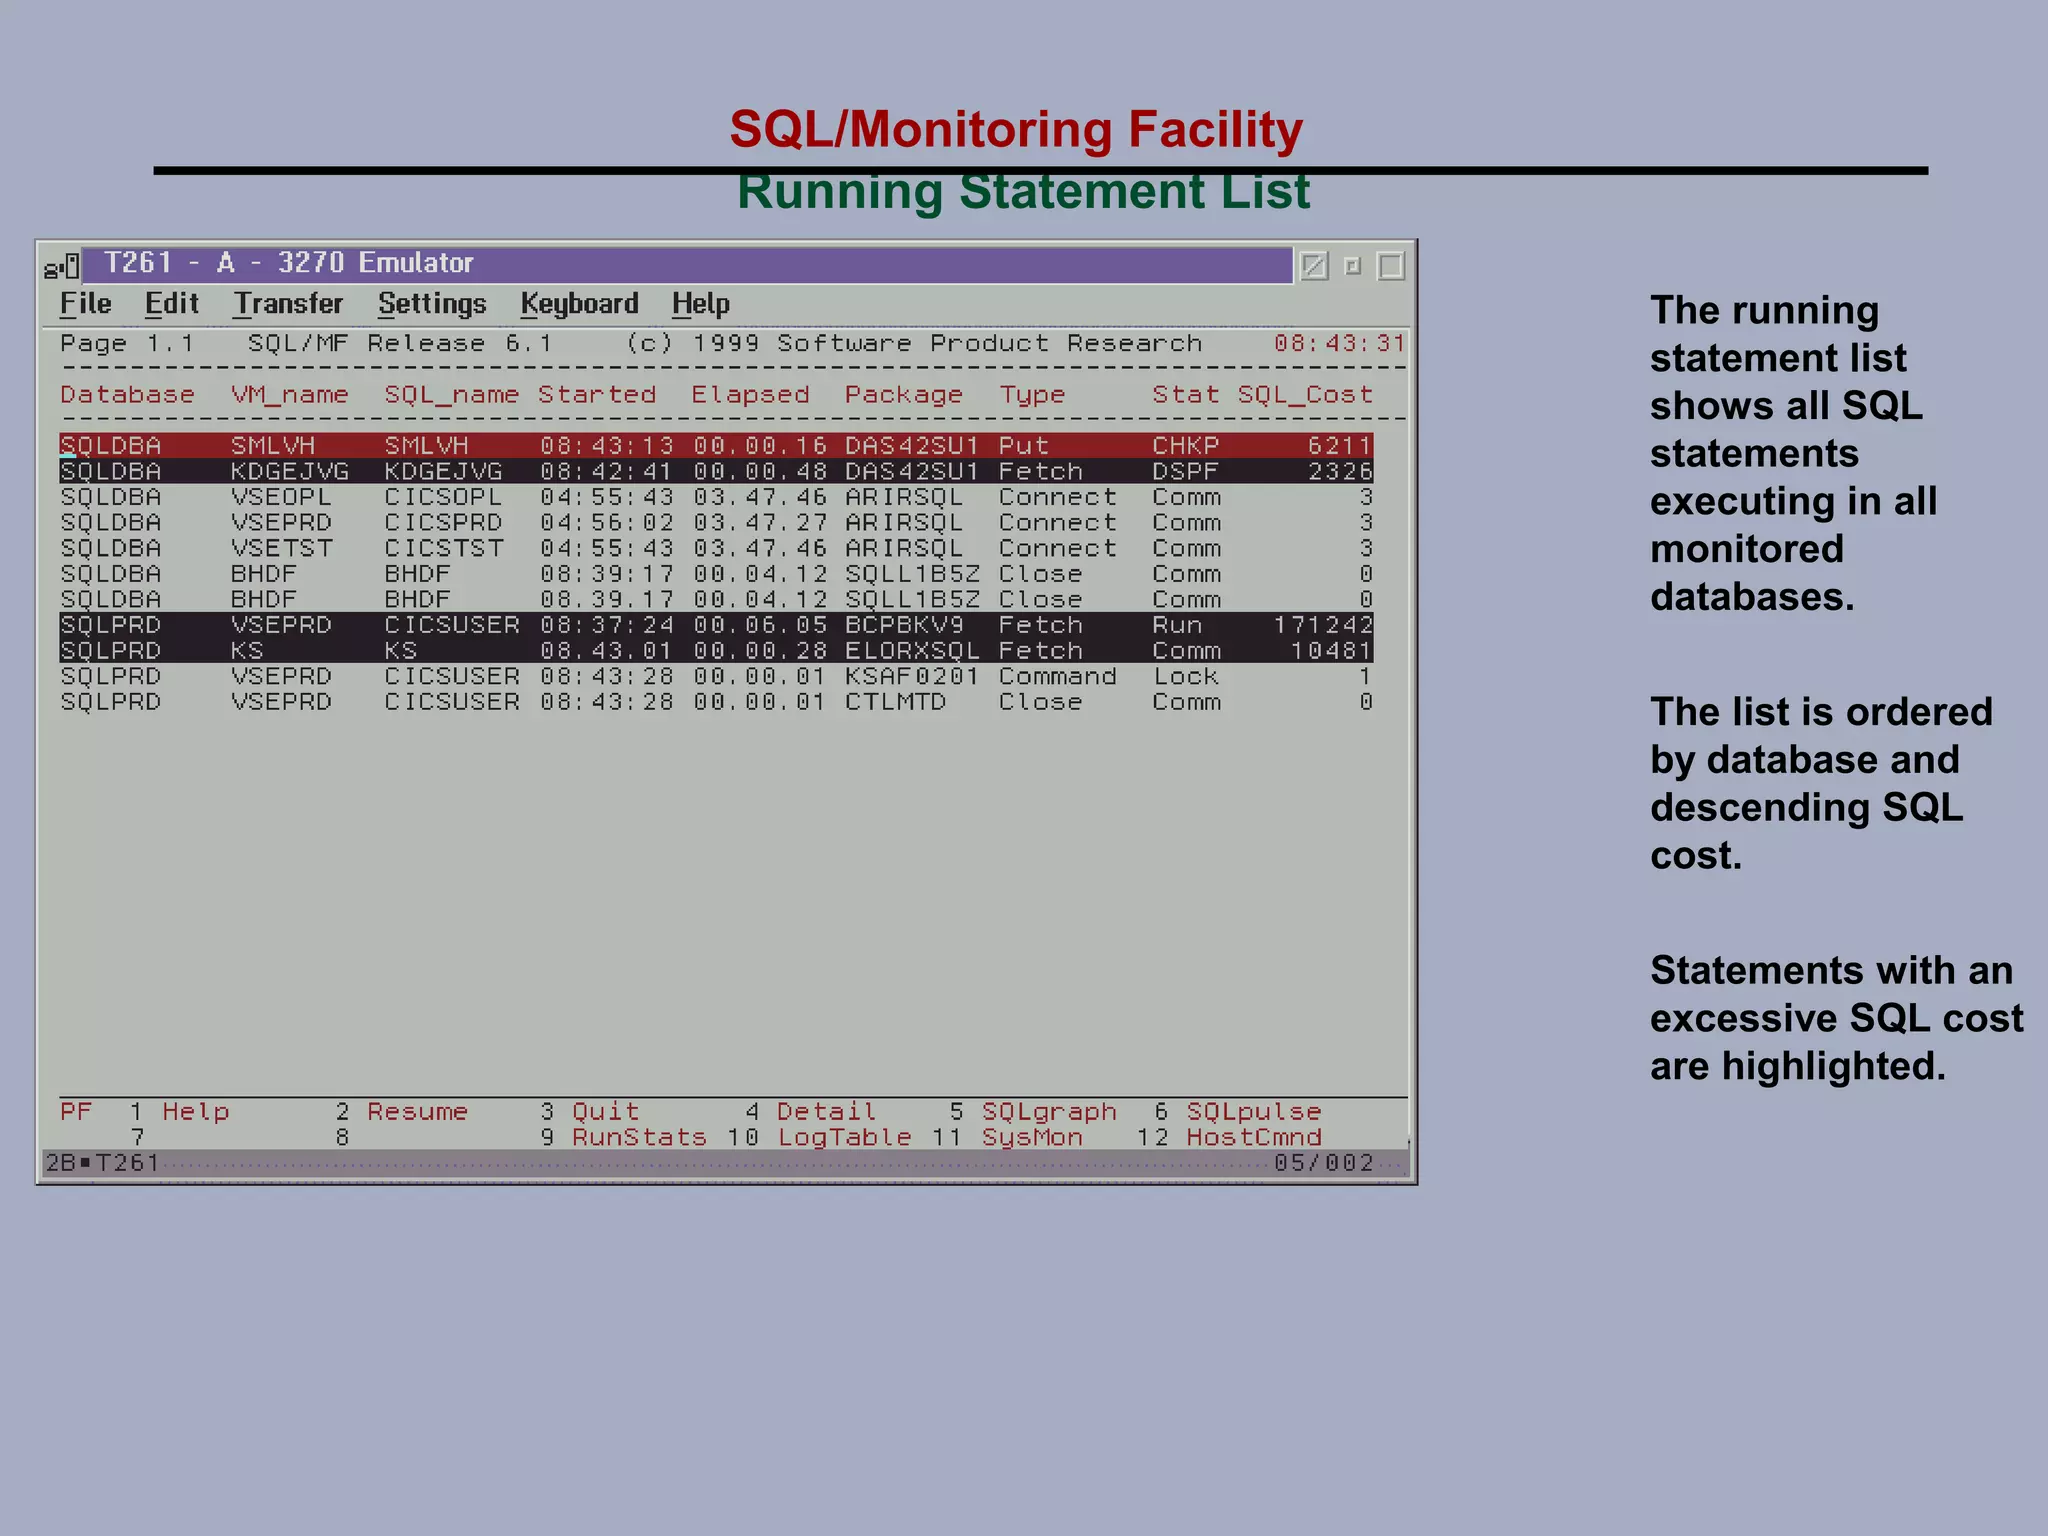Open the emulator system menu icon
The image size is (2048, 1536).
pyautogui.click(x=61, y=267)
